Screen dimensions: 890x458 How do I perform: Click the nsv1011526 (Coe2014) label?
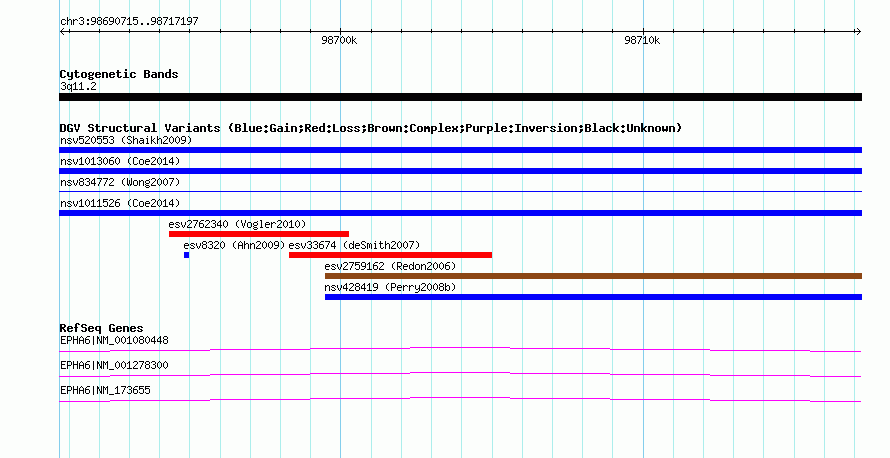pos(120,203)
